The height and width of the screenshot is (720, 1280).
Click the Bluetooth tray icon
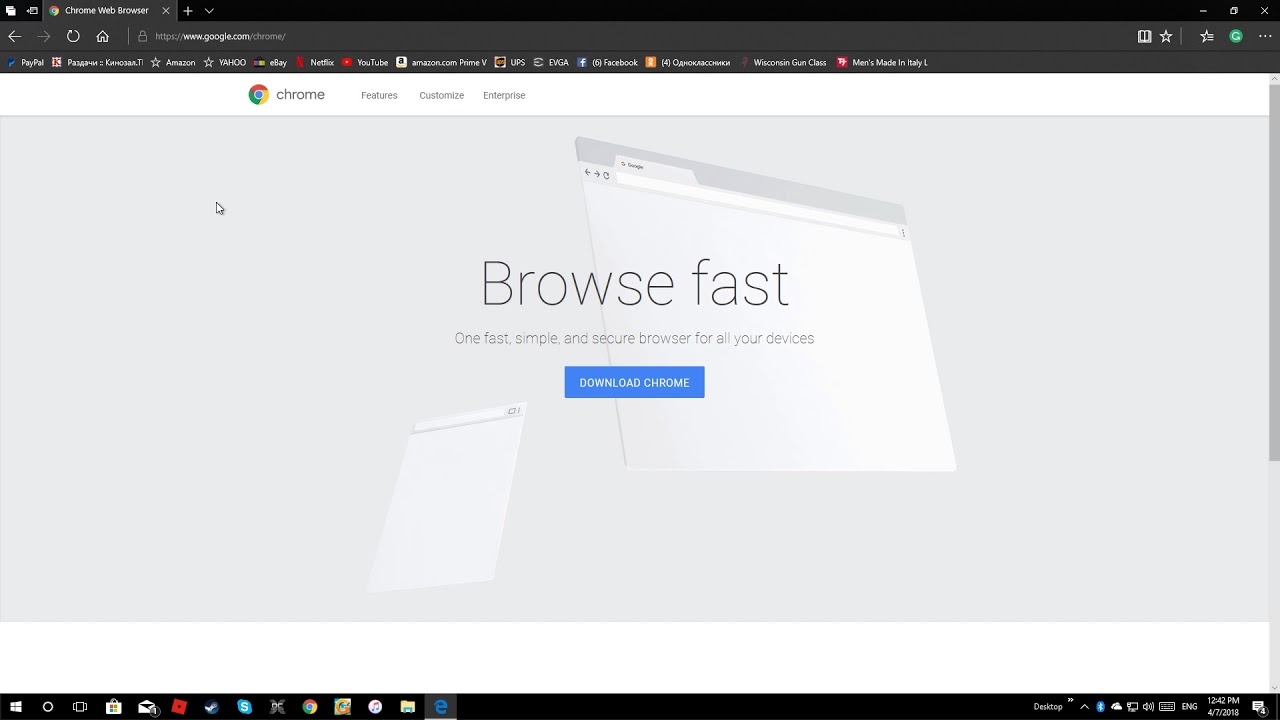[x=1100, y=707]
